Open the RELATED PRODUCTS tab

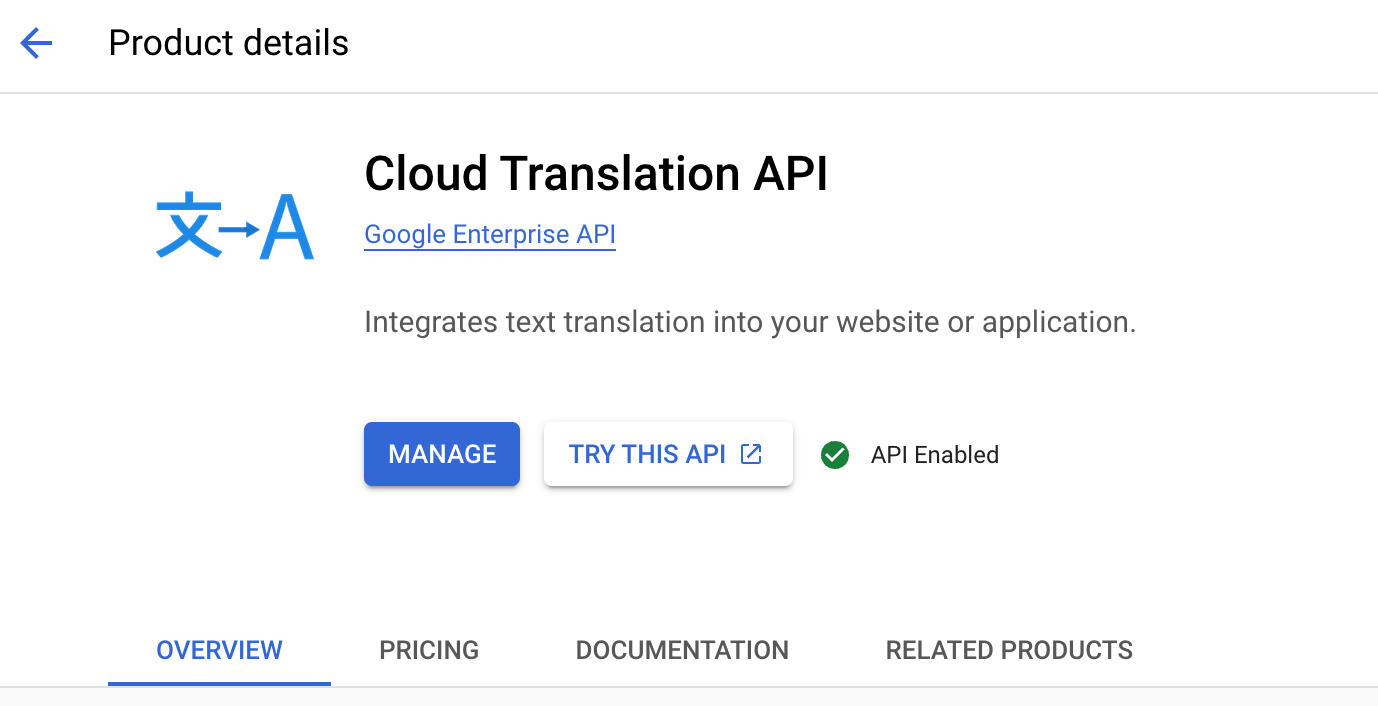pos(1009,650)
